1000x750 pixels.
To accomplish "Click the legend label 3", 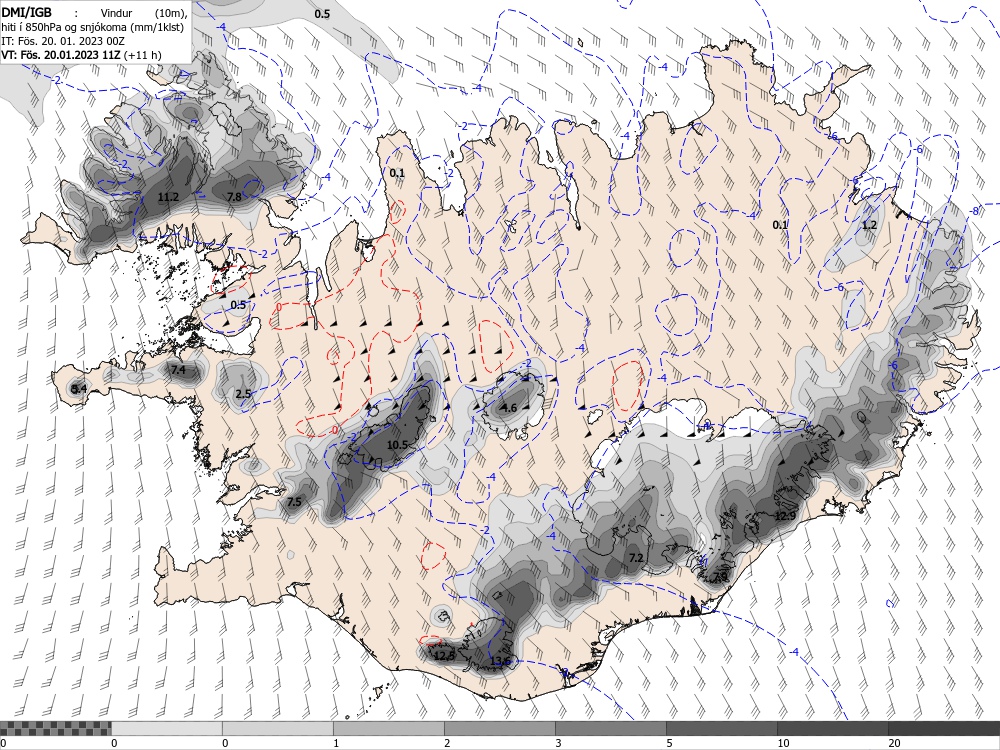I will coord(558,743).
